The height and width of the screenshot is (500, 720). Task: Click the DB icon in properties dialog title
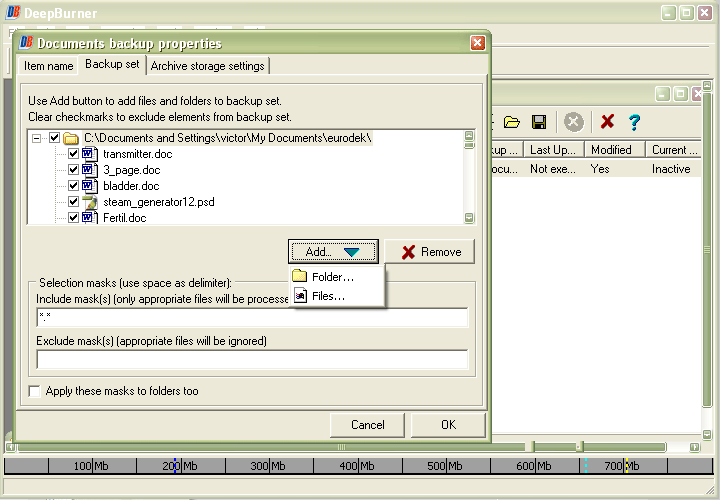point(26,43)
